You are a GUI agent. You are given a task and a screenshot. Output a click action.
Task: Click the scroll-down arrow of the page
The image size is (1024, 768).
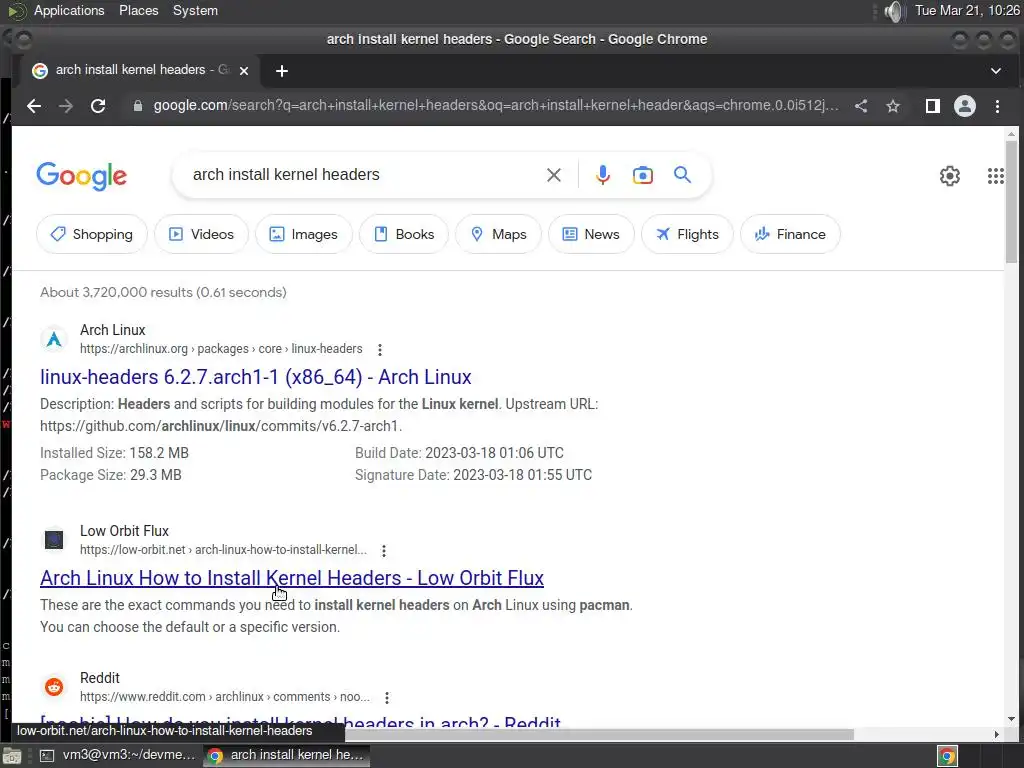[x=1011, y=719]
